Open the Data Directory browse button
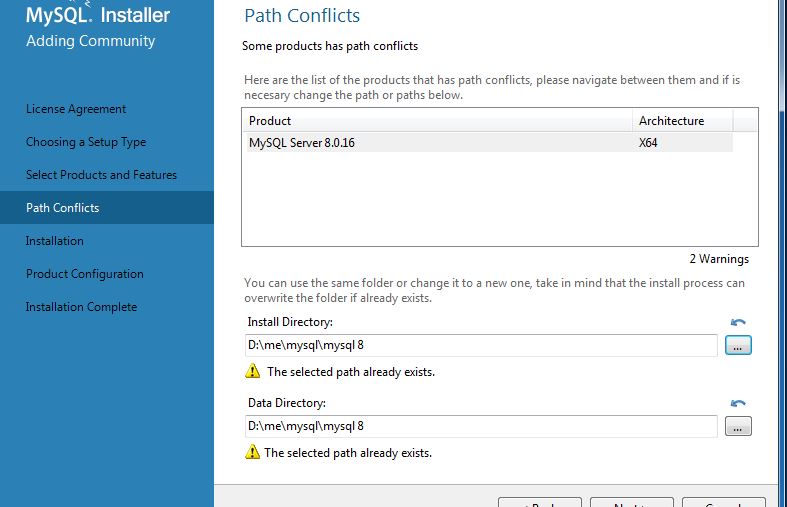The height and width of the screenshot is (507, 787). (x=738, y=426)
